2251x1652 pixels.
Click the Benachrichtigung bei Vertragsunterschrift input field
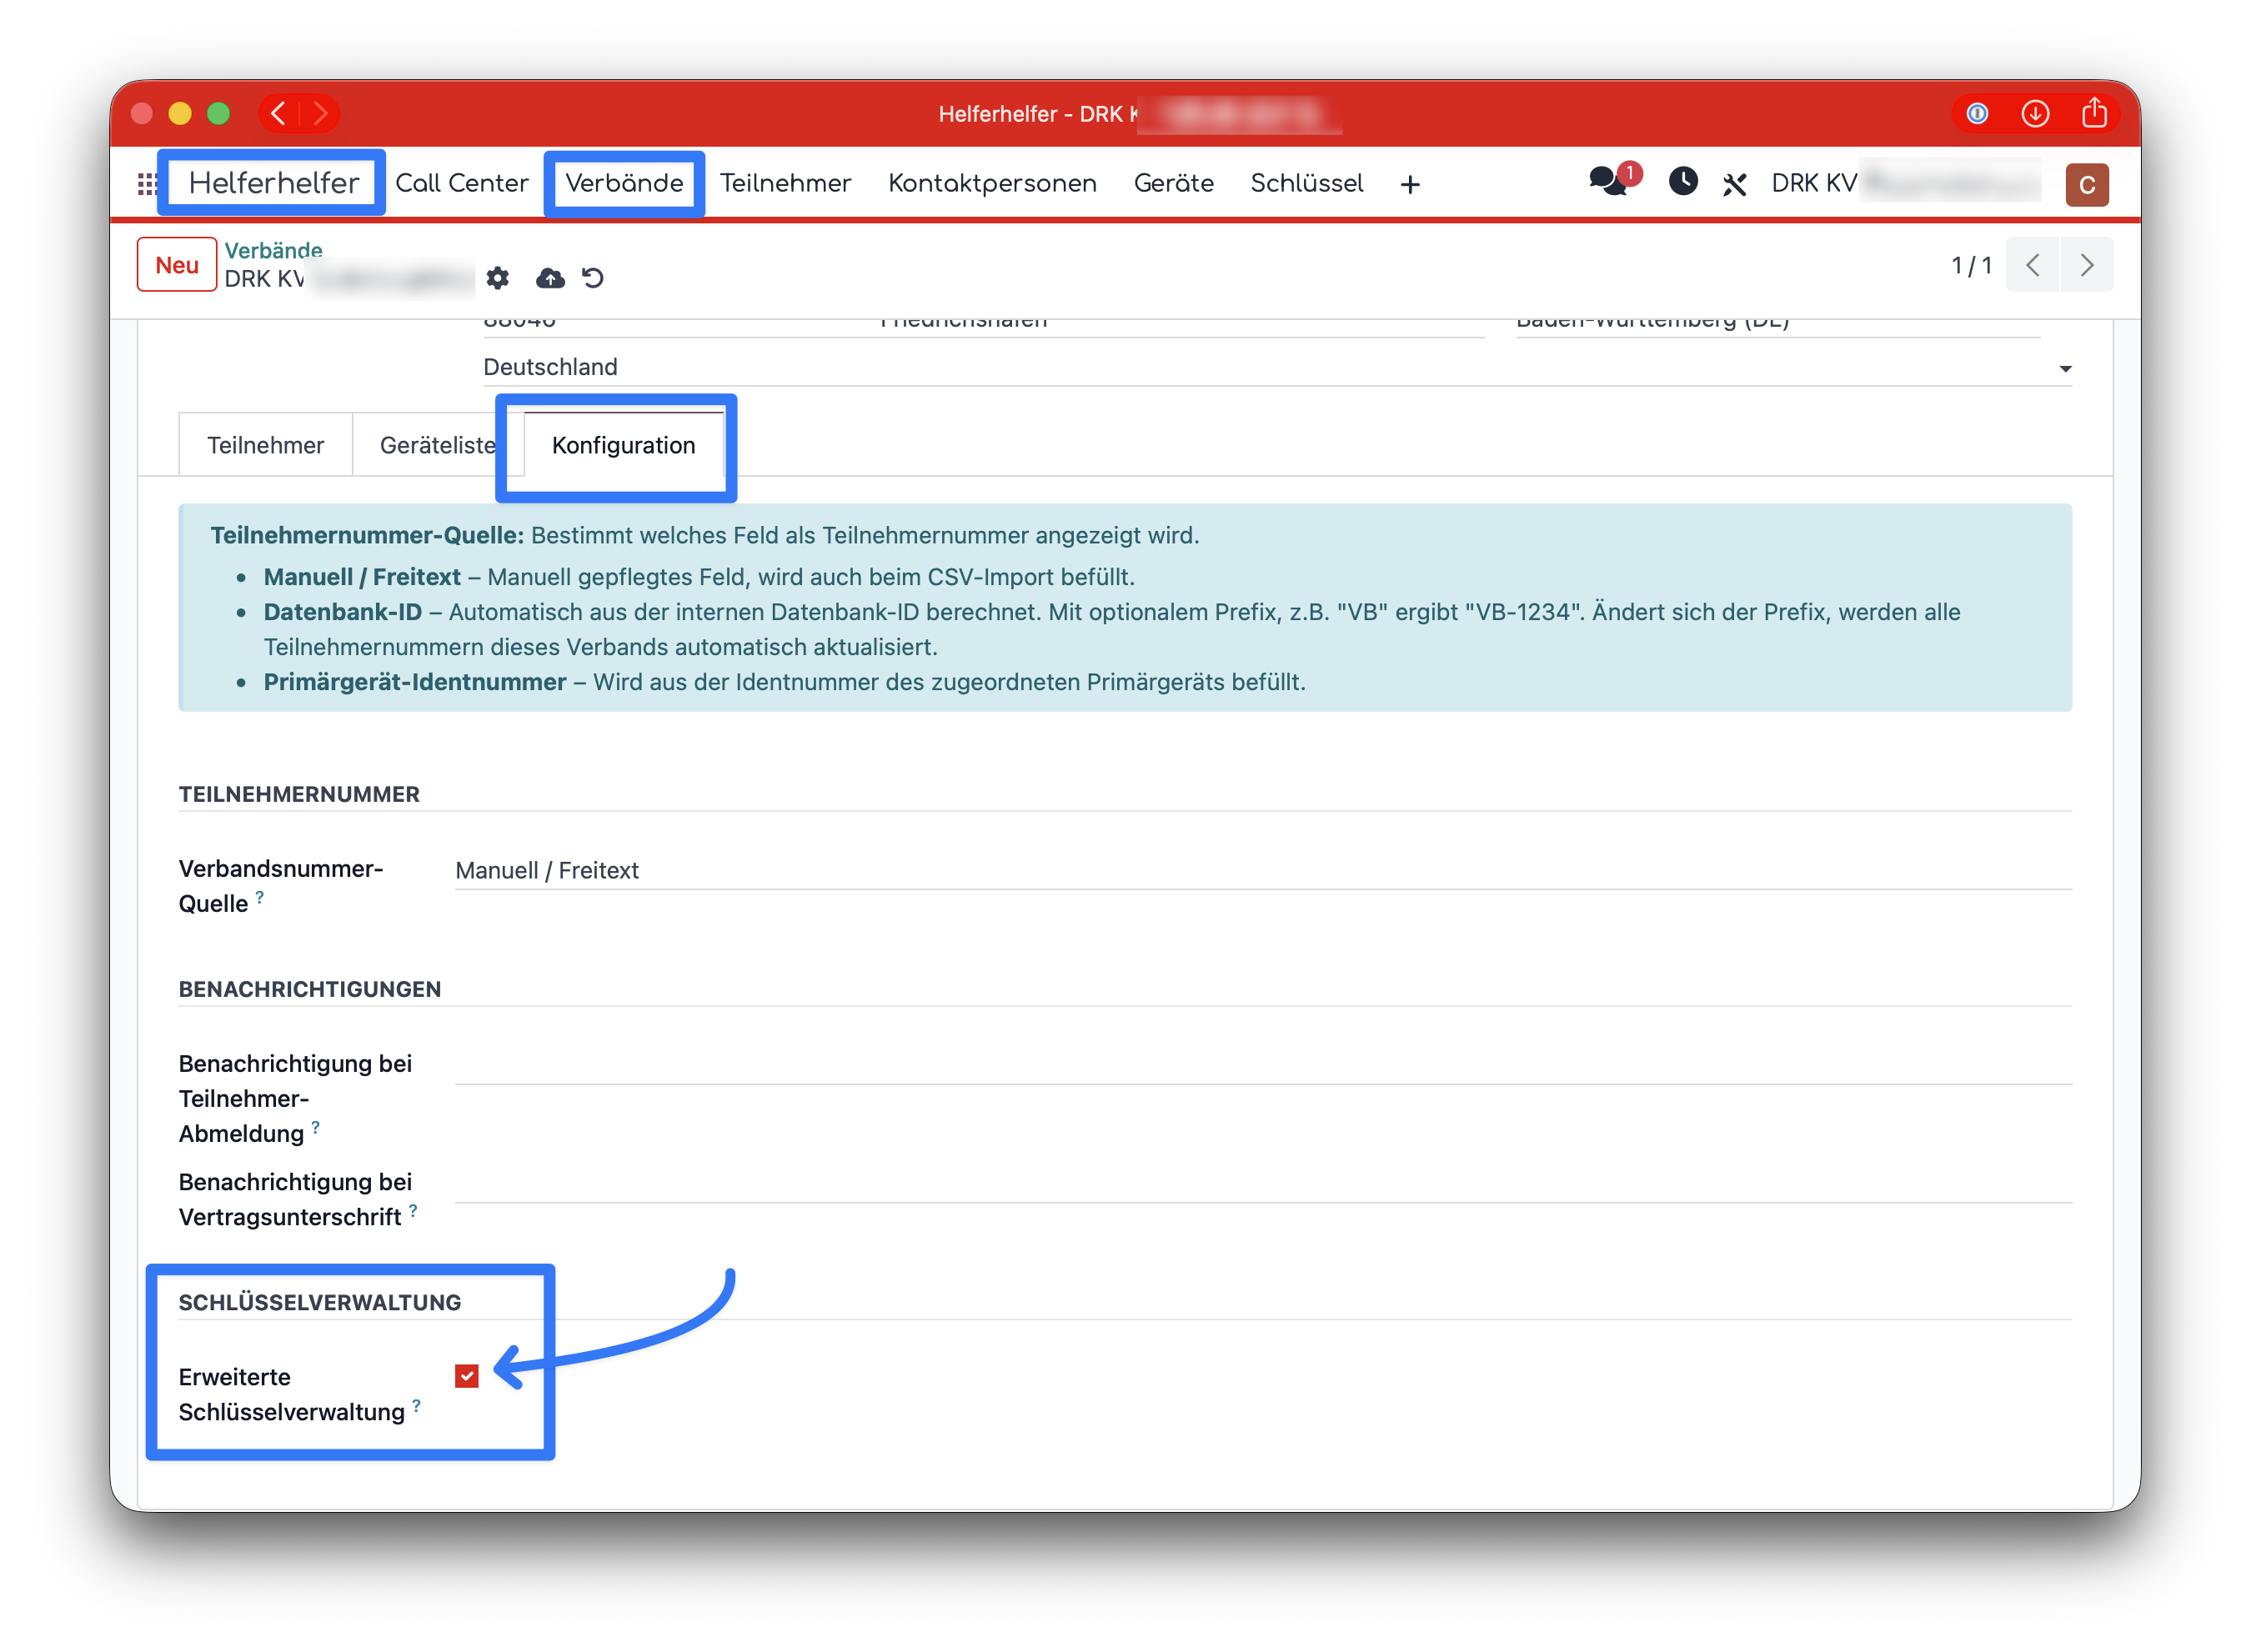click(1262, 1184)
